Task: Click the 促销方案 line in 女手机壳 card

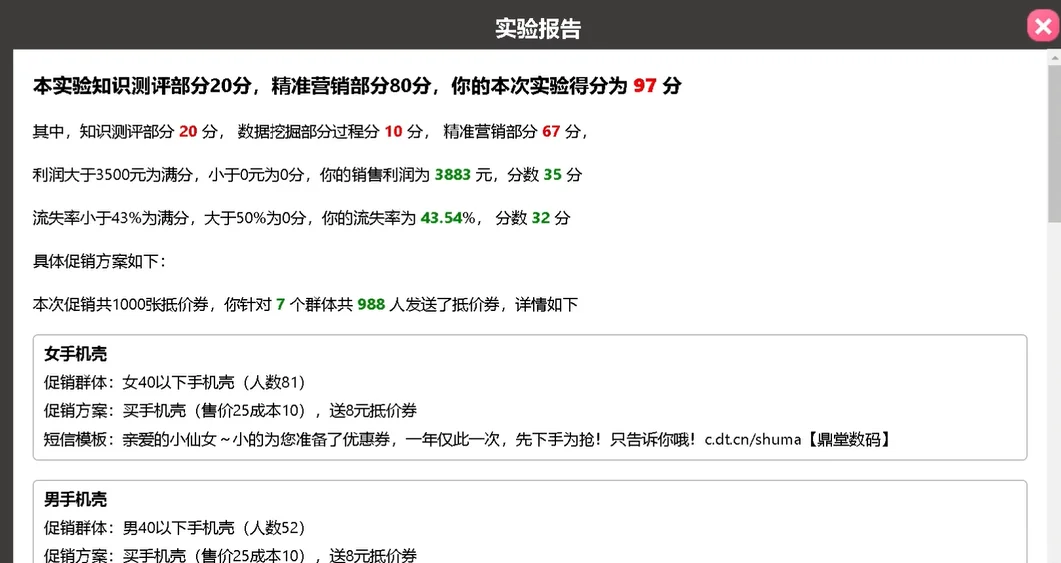Action: click(230, 411)
